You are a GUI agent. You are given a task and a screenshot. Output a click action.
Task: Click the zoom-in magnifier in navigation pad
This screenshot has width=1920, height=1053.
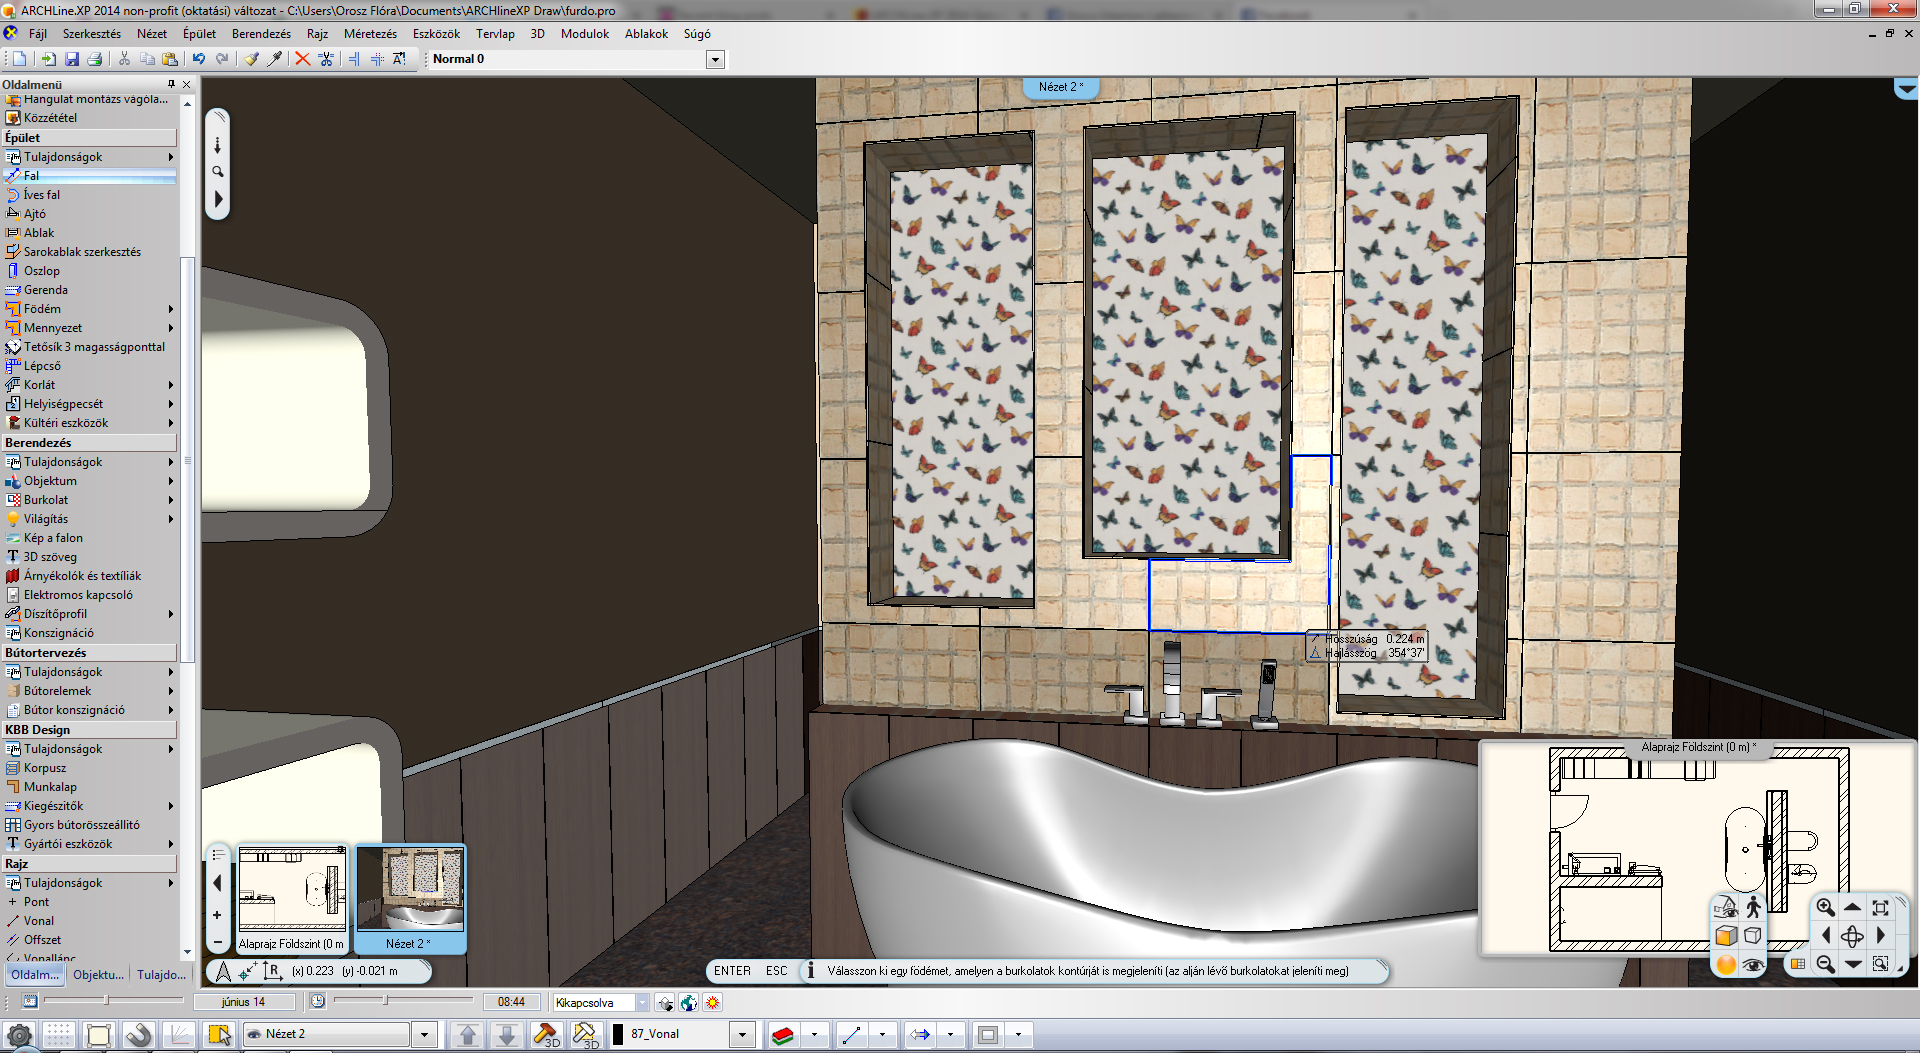1825,907
